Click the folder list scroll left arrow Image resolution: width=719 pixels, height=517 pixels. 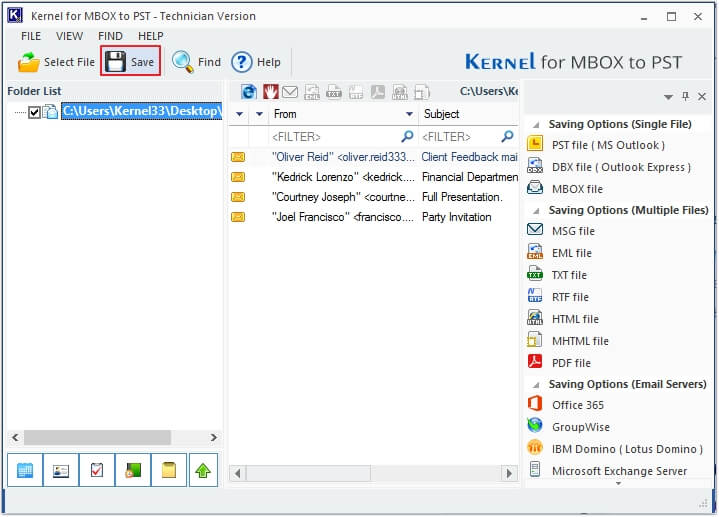point(16,438)
